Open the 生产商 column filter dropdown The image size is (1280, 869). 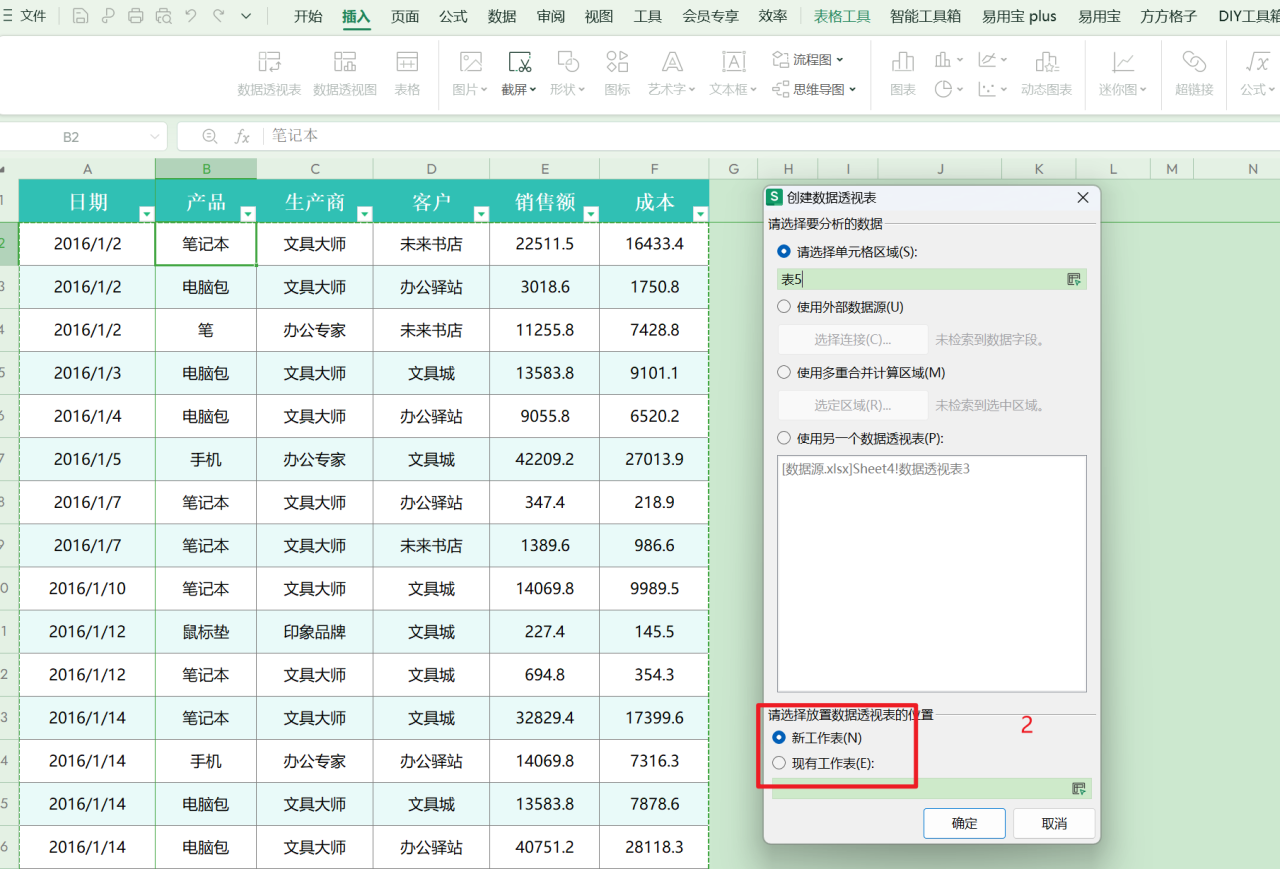[x=365, y=213]
